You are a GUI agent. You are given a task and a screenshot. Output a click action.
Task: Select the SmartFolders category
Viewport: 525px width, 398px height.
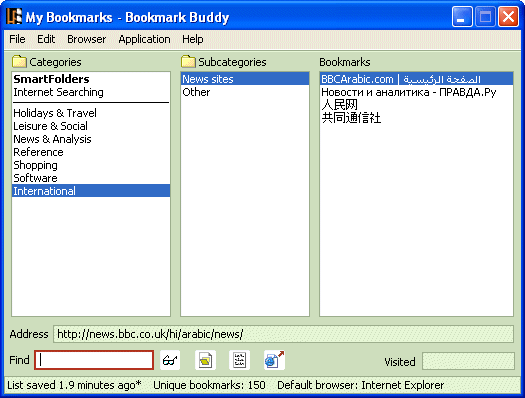pyautogui.click(x=91, y=79)
